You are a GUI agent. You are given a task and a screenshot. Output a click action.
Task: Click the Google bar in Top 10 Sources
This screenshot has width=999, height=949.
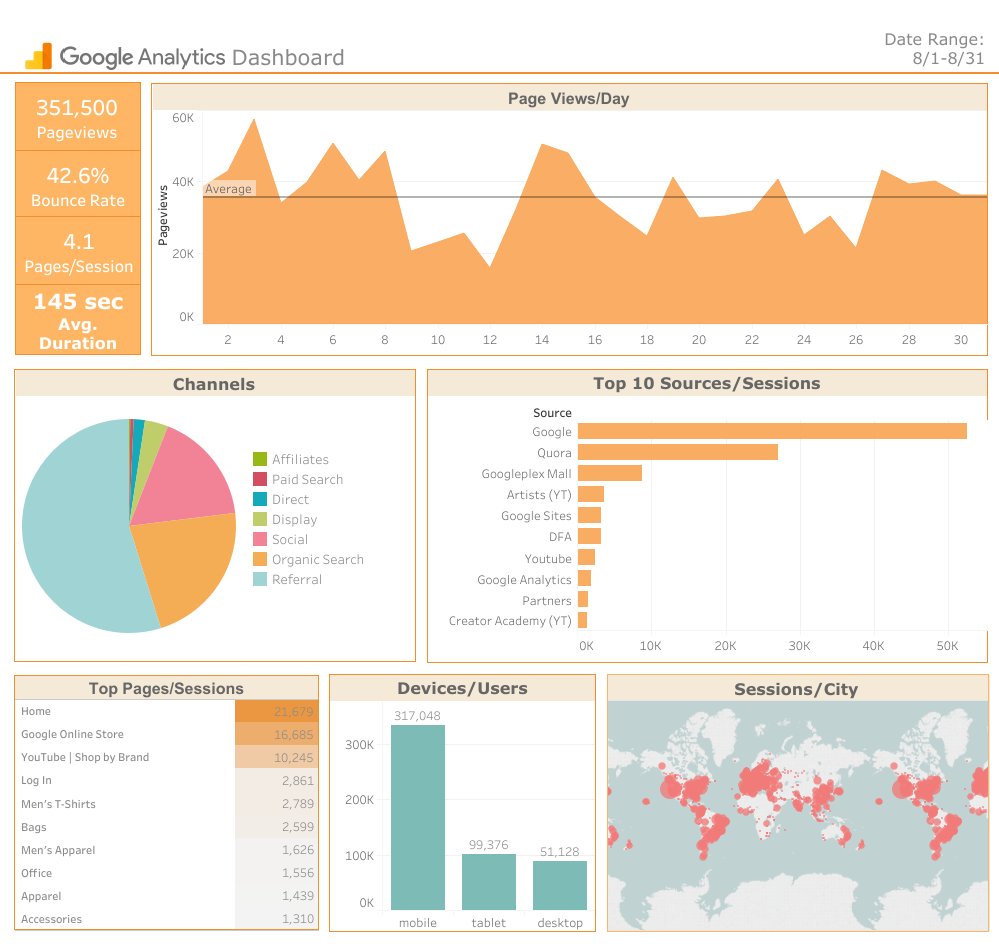[x=770, y=431]
